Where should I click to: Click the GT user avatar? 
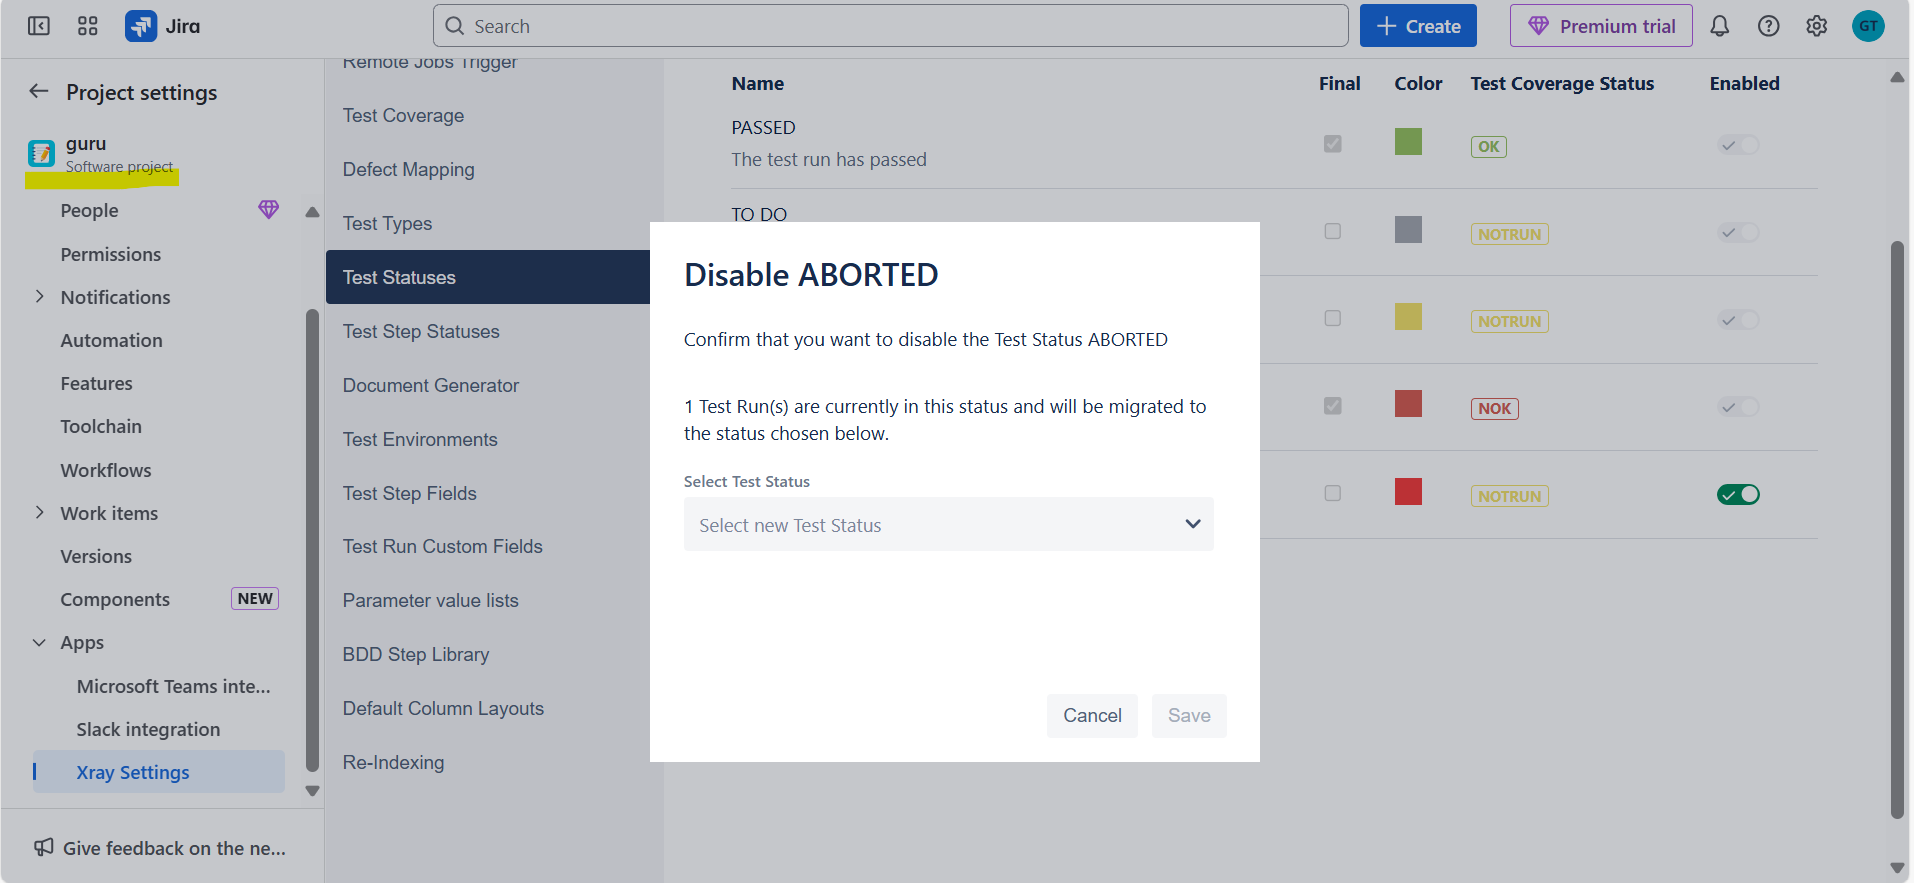[1867, 26]
